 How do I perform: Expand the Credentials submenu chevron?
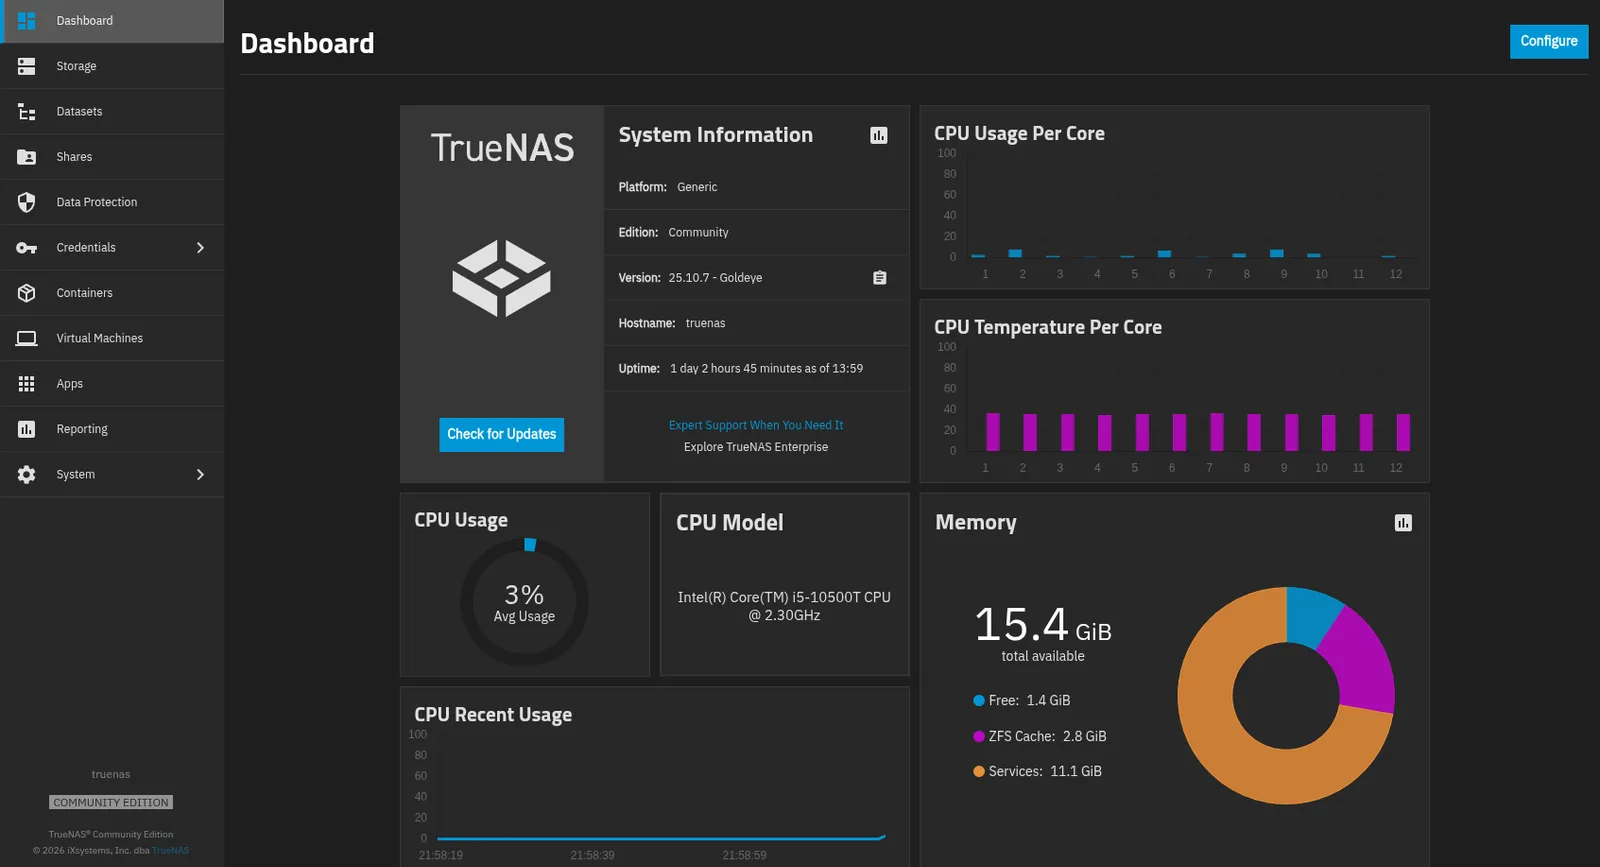point(200,248)
